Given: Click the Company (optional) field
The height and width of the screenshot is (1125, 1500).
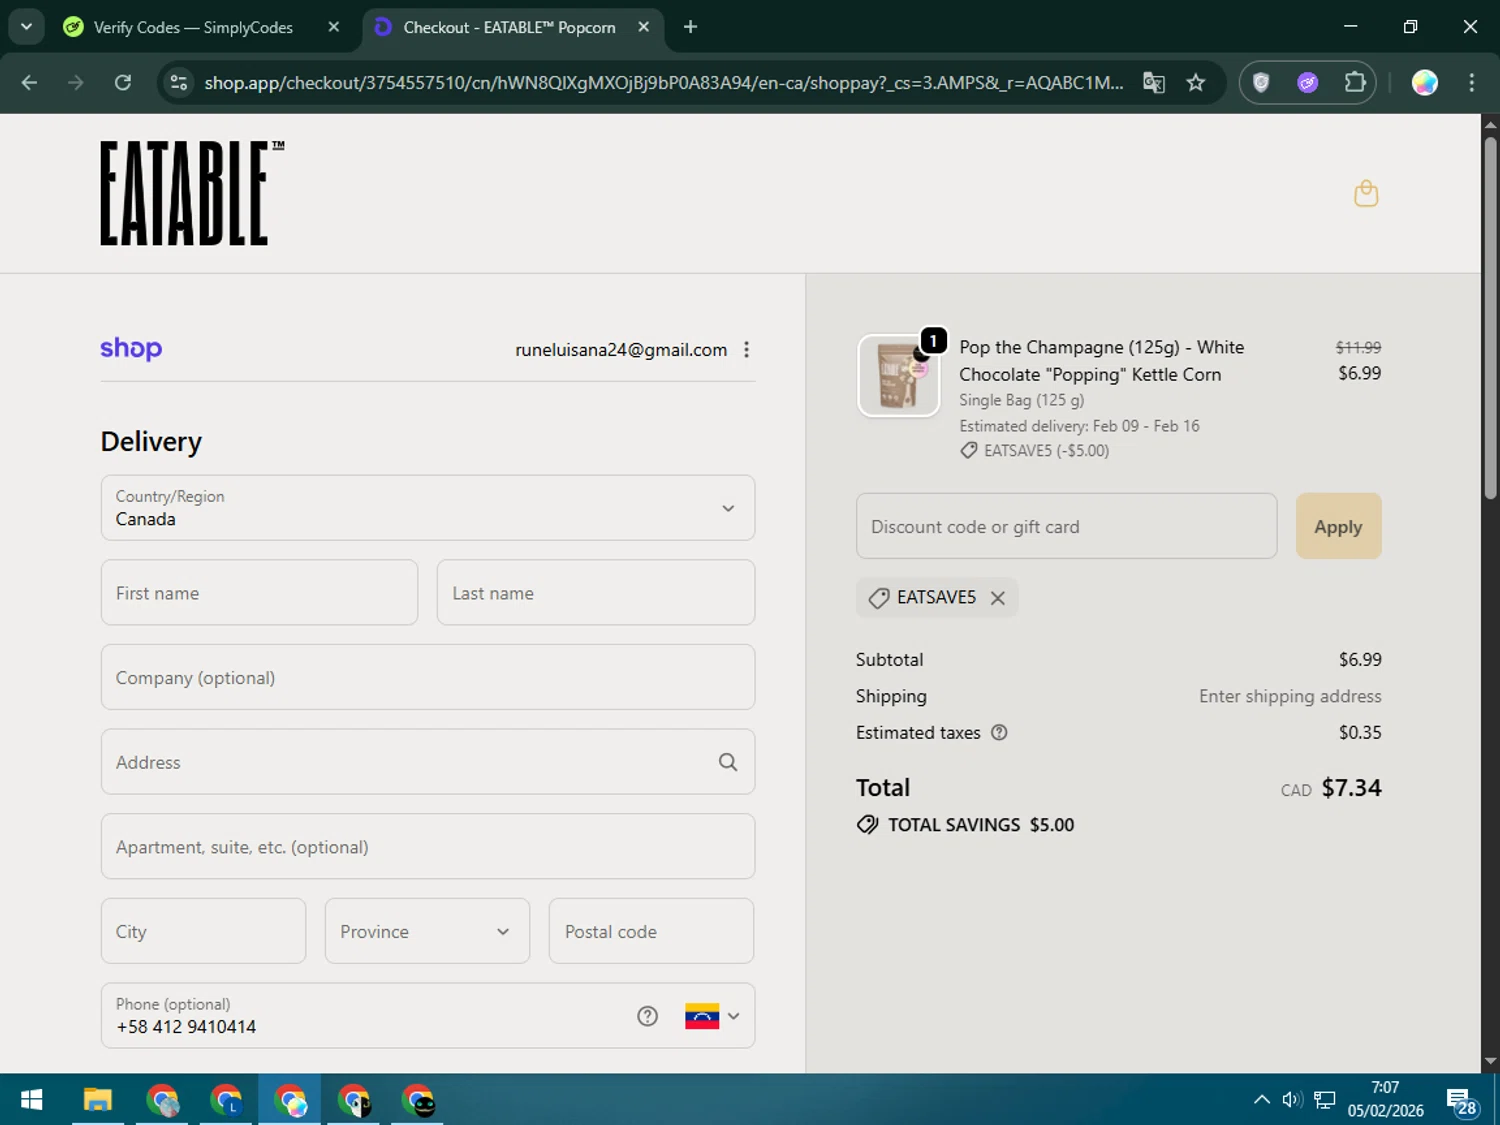Looking at the screenshot, I should pyautogui.click(x=428, y=677).
